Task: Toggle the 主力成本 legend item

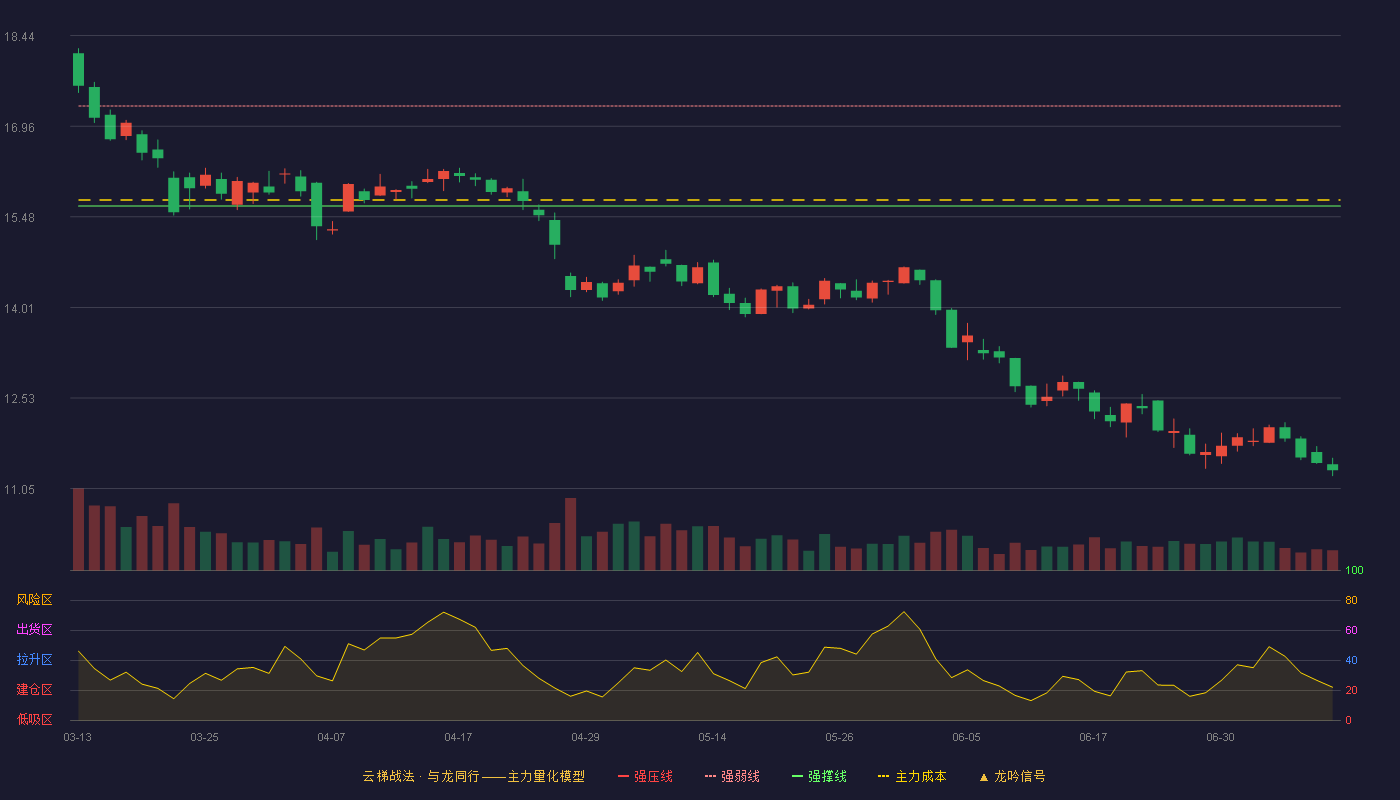Action: (912, 776)
